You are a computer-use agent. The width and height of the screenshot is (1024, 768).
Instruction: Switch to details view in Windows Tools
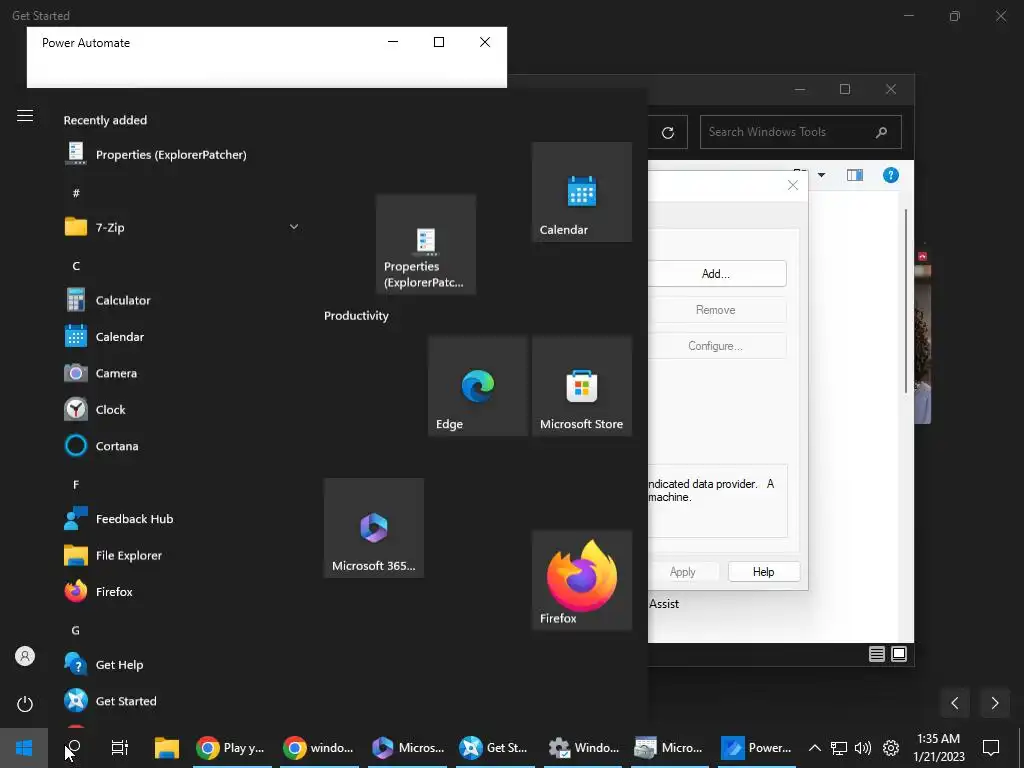[876, 654]
